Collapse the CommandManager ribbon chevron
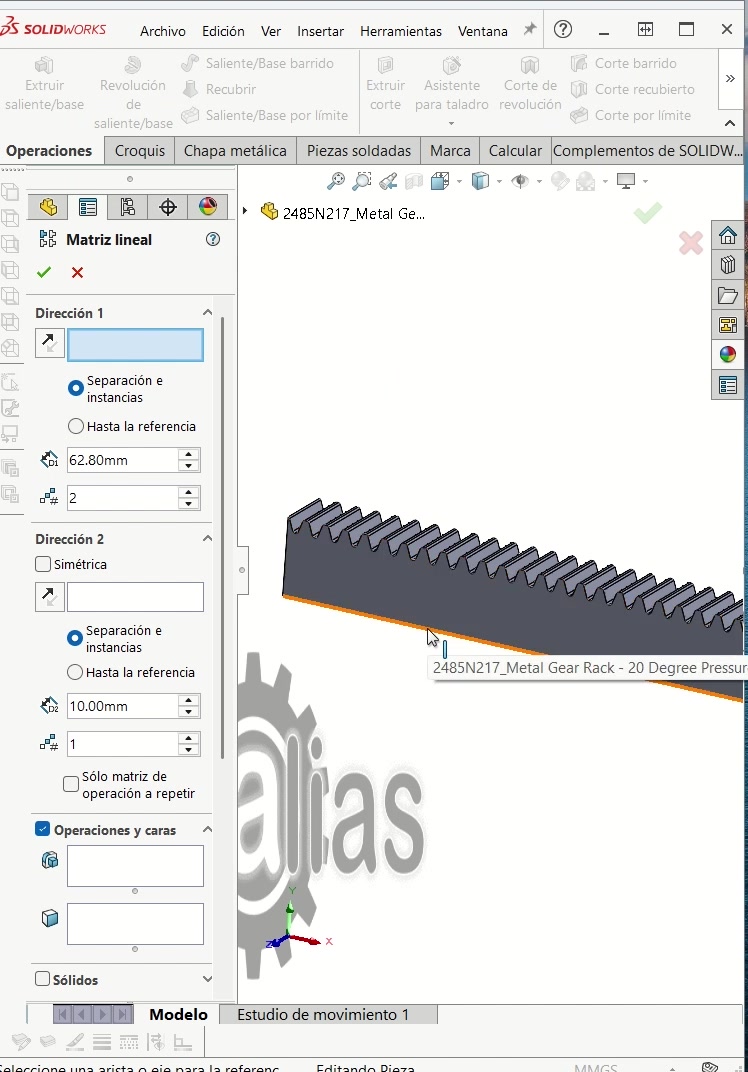The height and width of the screenshot is (1072, 748). [730, 123]
